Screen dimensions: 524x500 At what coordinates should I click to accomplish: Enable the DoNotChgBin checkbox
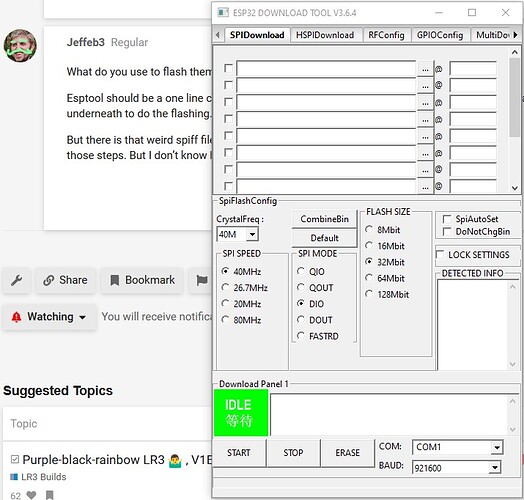click(x=446, y=231)
